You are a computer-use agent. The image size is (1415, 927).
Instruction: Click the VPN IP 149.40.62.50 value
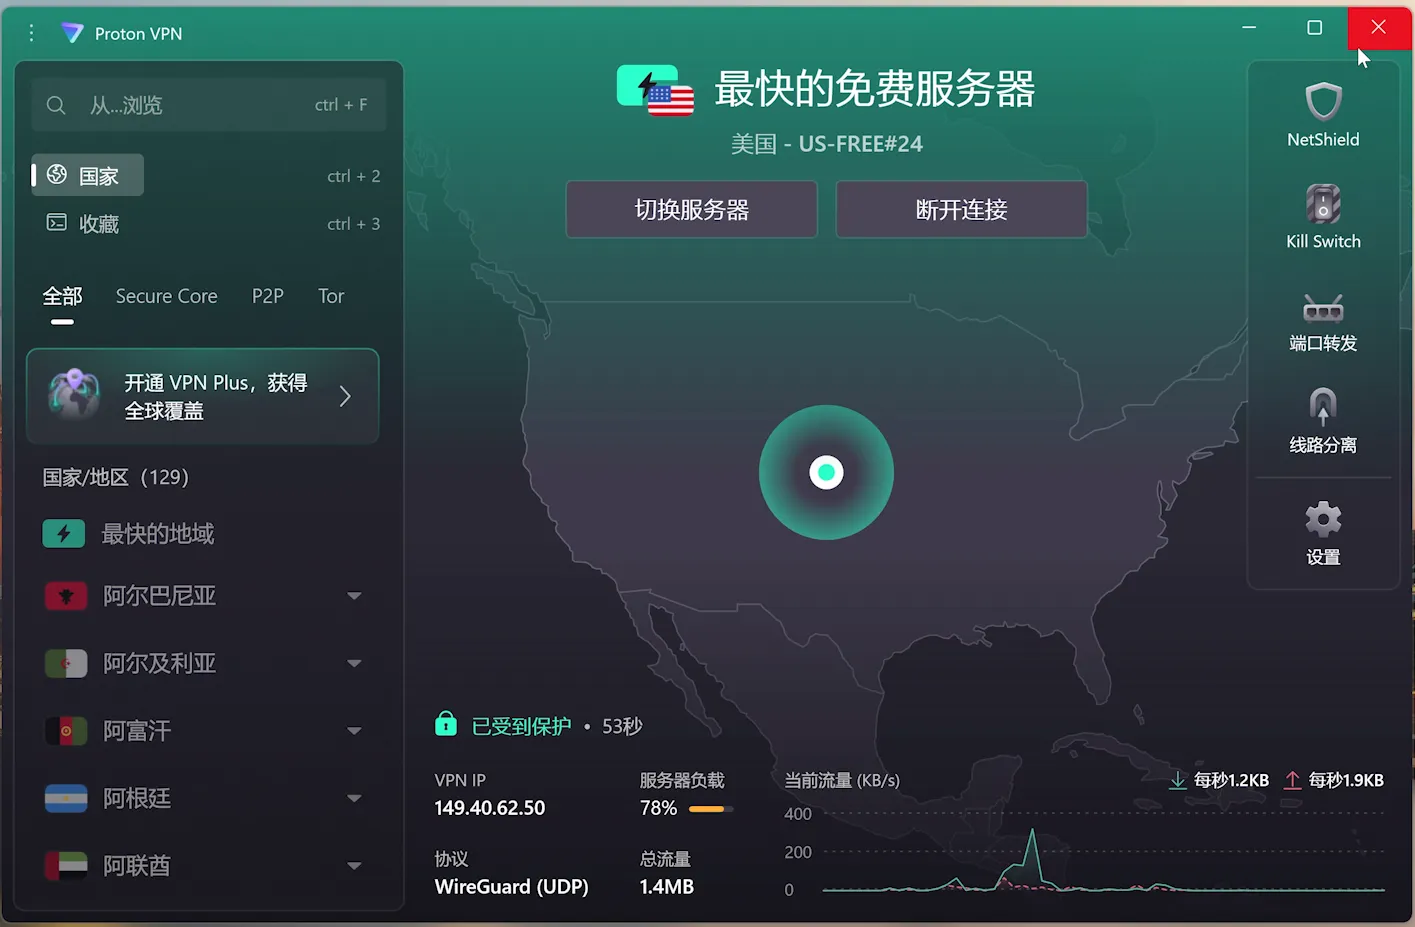pos(490,808)
